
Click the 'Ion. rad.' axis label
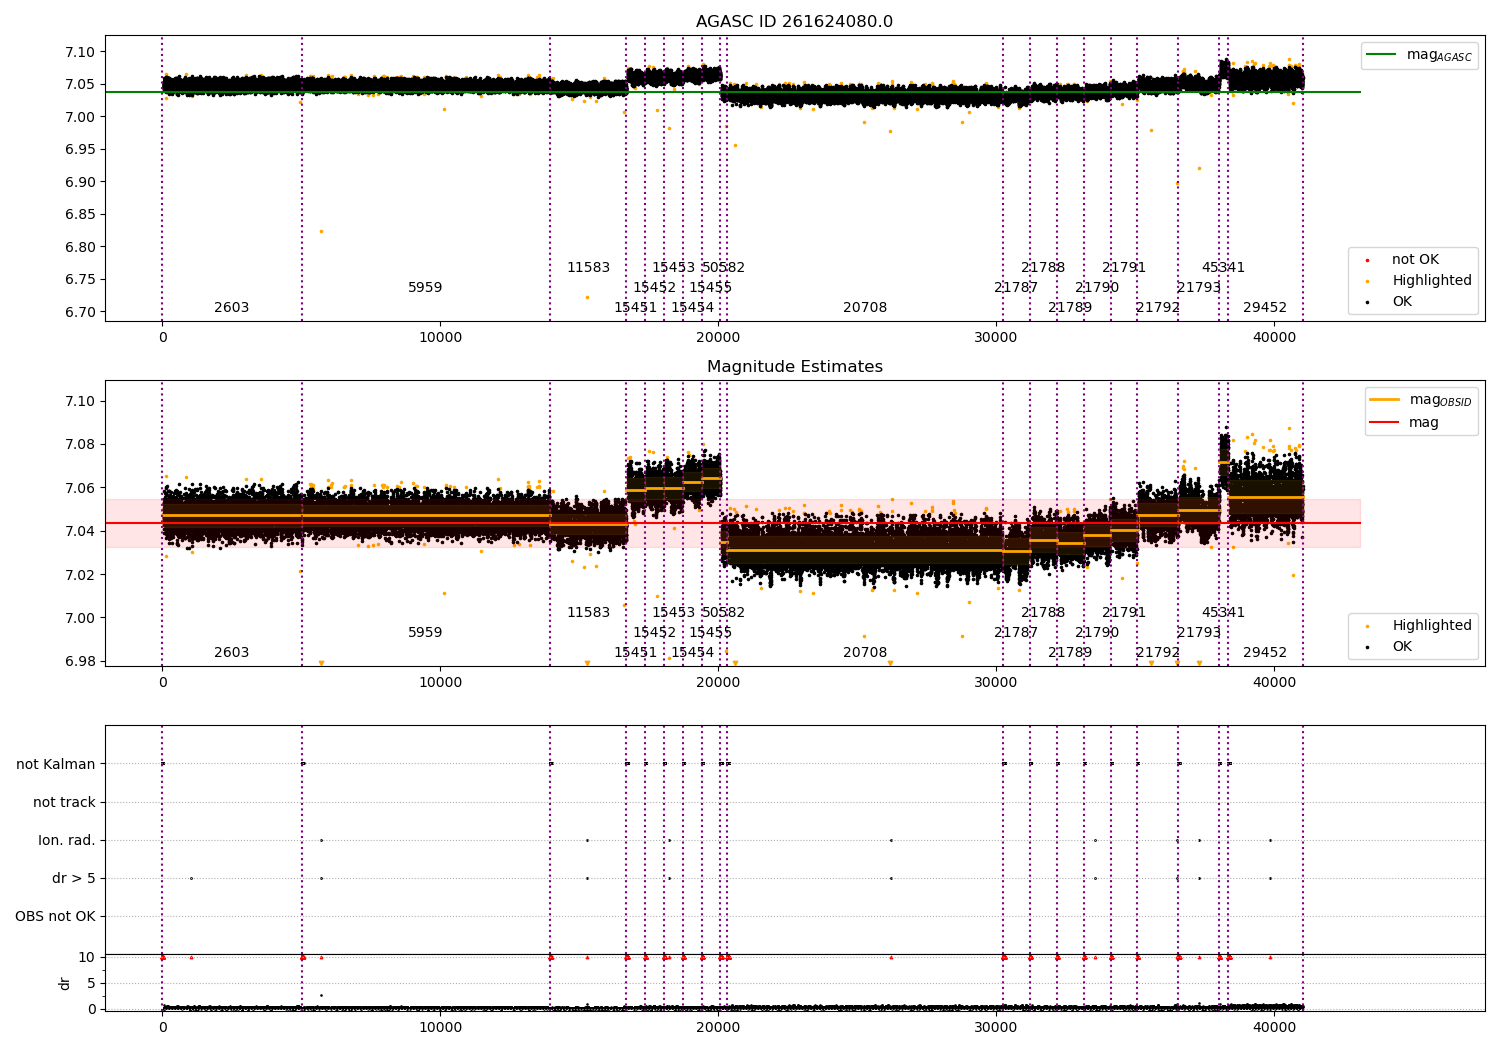click(x=67, y=840)
